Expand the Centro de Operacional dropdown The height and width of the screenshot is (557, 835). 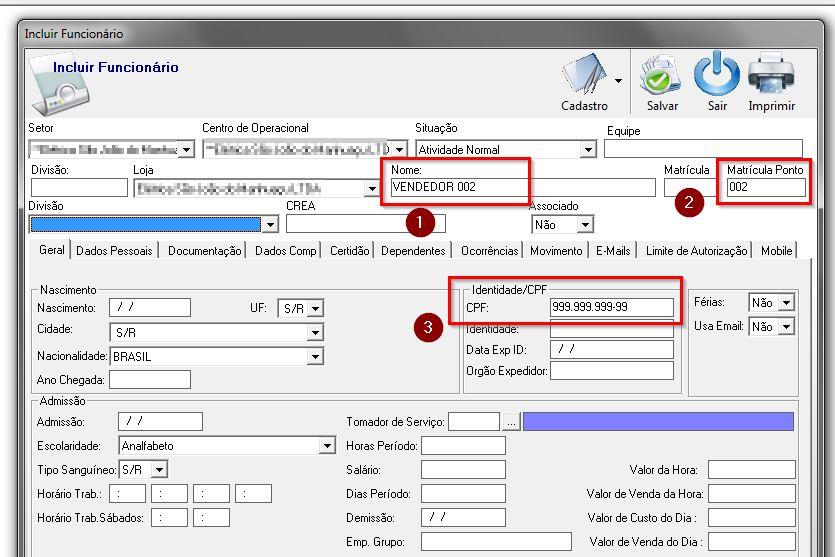point(399,149)
